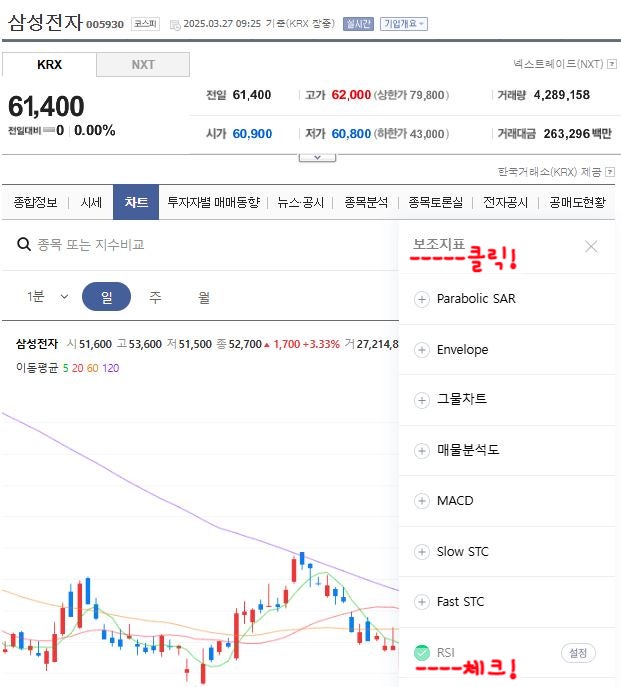Image resolution: width=621 pixels, height=687 pixels.
Task: Close the 보조지표 panel with X
Action: pos(591,246)
